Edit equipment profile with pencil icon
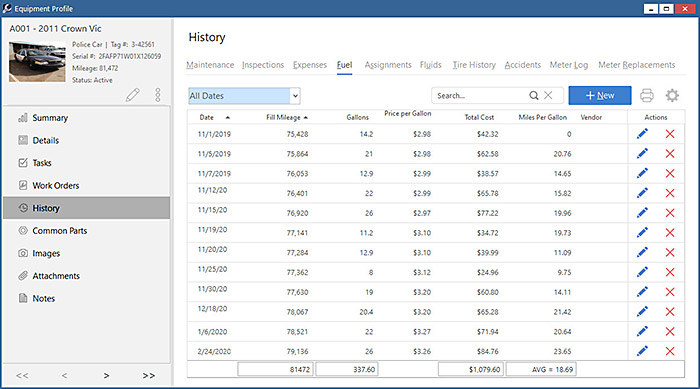Image resolution: width=700 pixels, height=389 pixels. point(133,95)
